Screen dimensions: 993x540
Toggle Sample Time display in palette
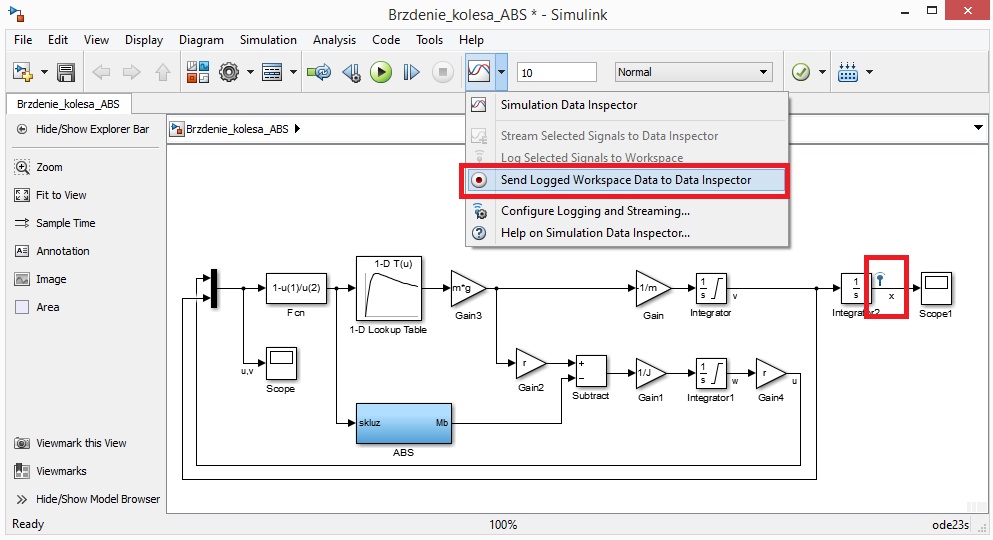(55, 223)
